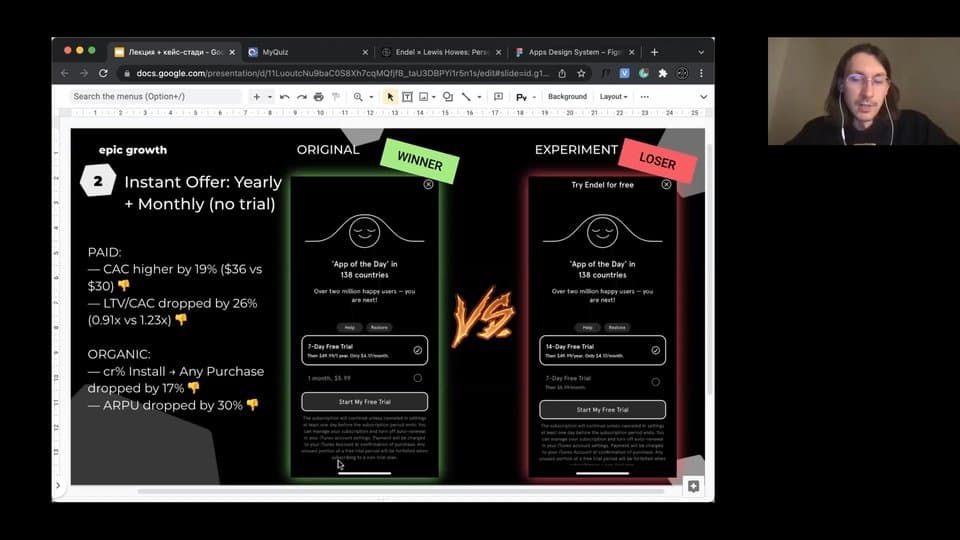Viewport: 960px width, 540px height.
Task: Click the Shape tool icon
Action: pyautogui.click(x=448, y=97)
